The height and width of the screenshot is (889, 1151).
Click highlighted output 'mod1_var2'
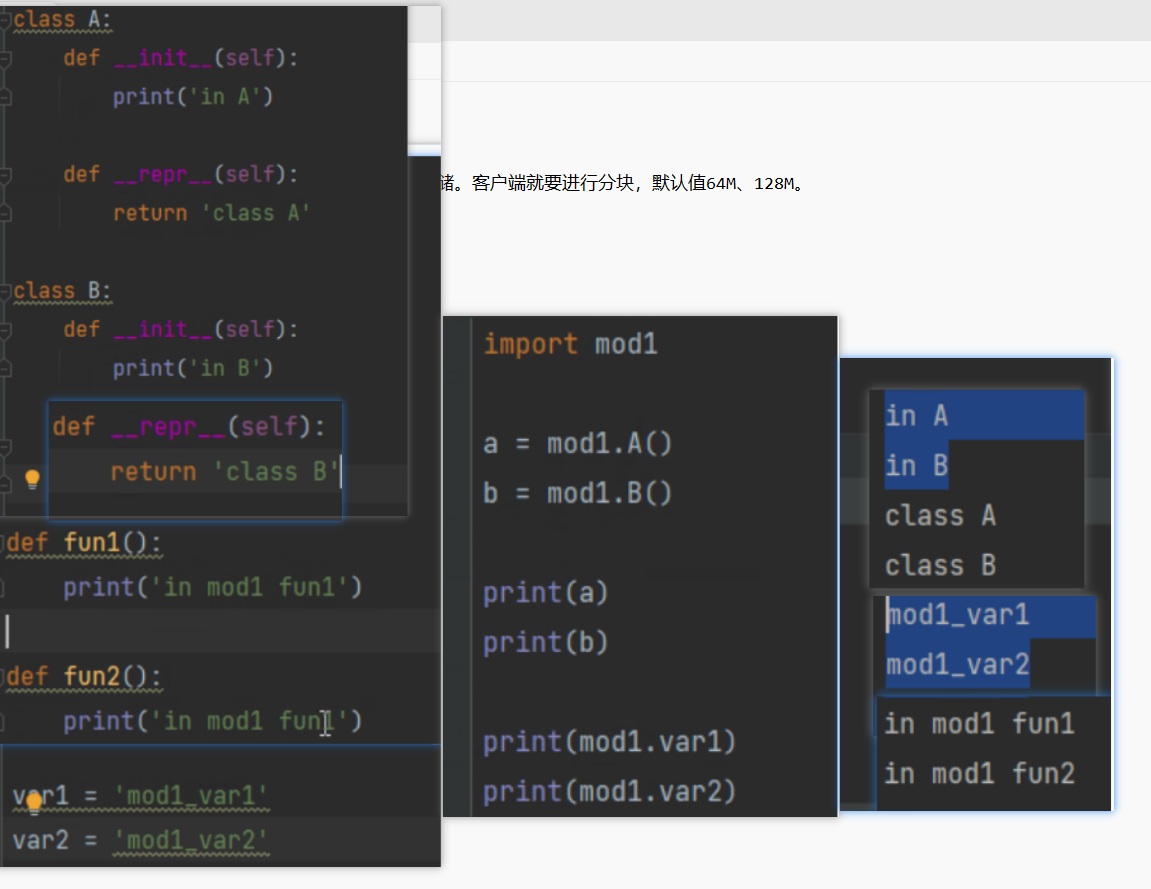(x=957, y=665)
